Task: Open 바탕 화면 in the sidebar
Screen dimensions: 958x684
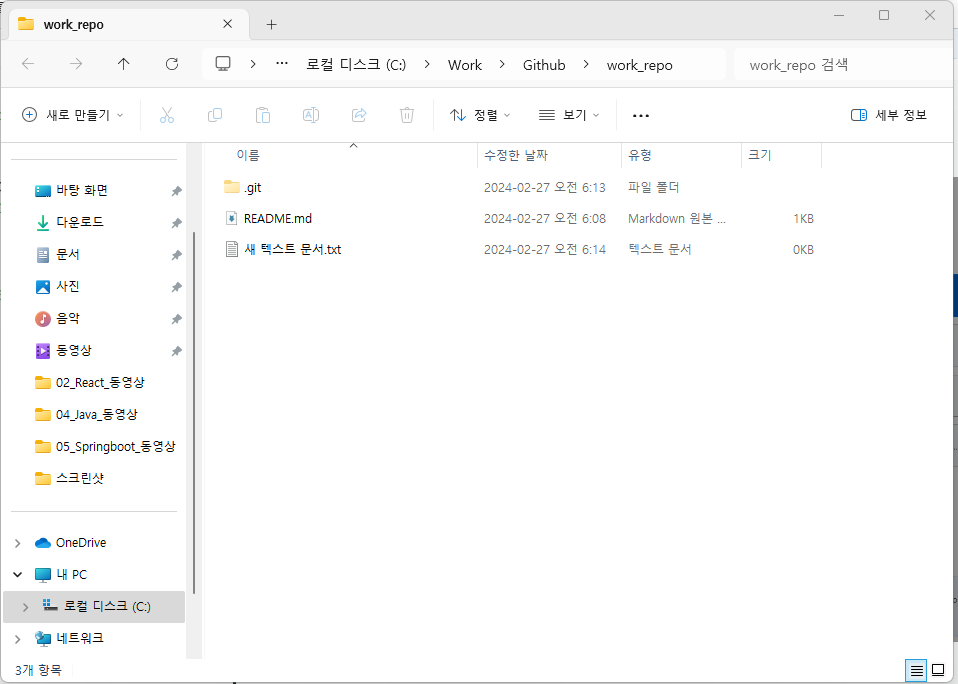Action: 82,191
